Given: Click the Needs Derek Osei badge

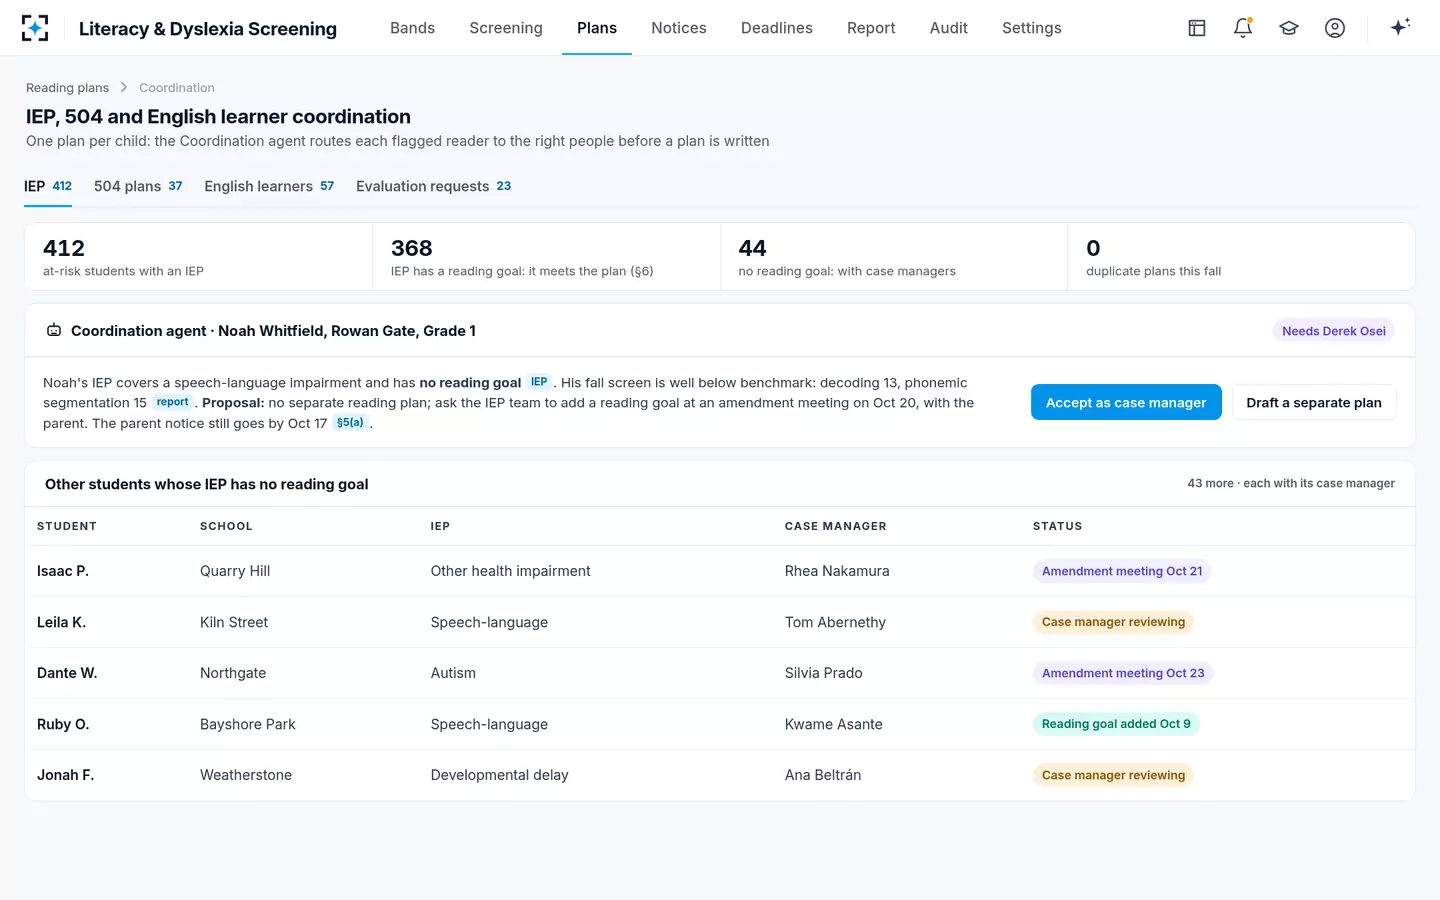Looking at the screenshot, I should coord(1334,331).
